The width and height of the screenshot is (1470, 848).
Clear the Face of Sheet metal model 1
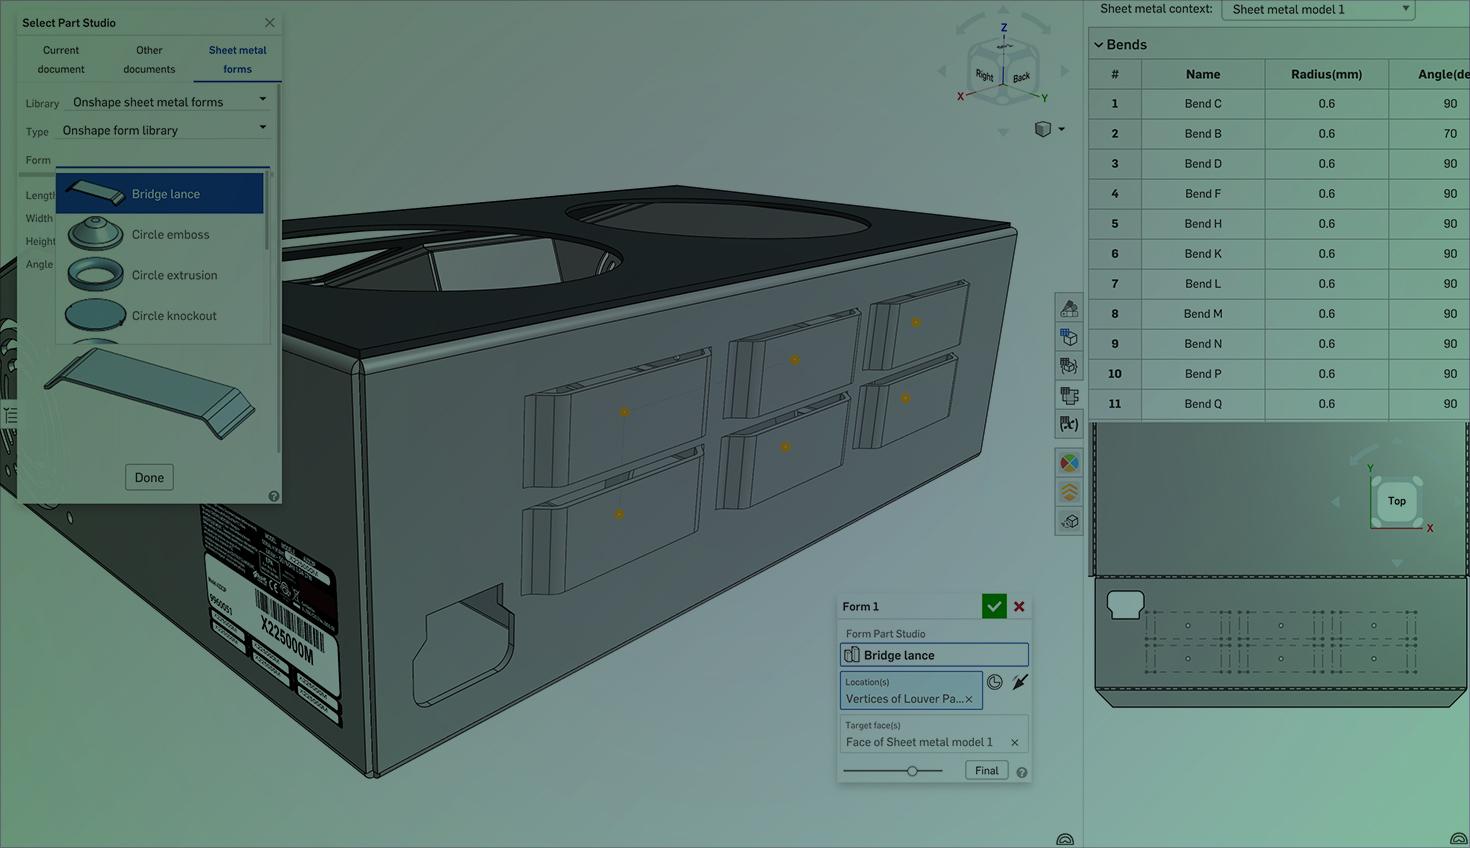(x=1014, y=743)
